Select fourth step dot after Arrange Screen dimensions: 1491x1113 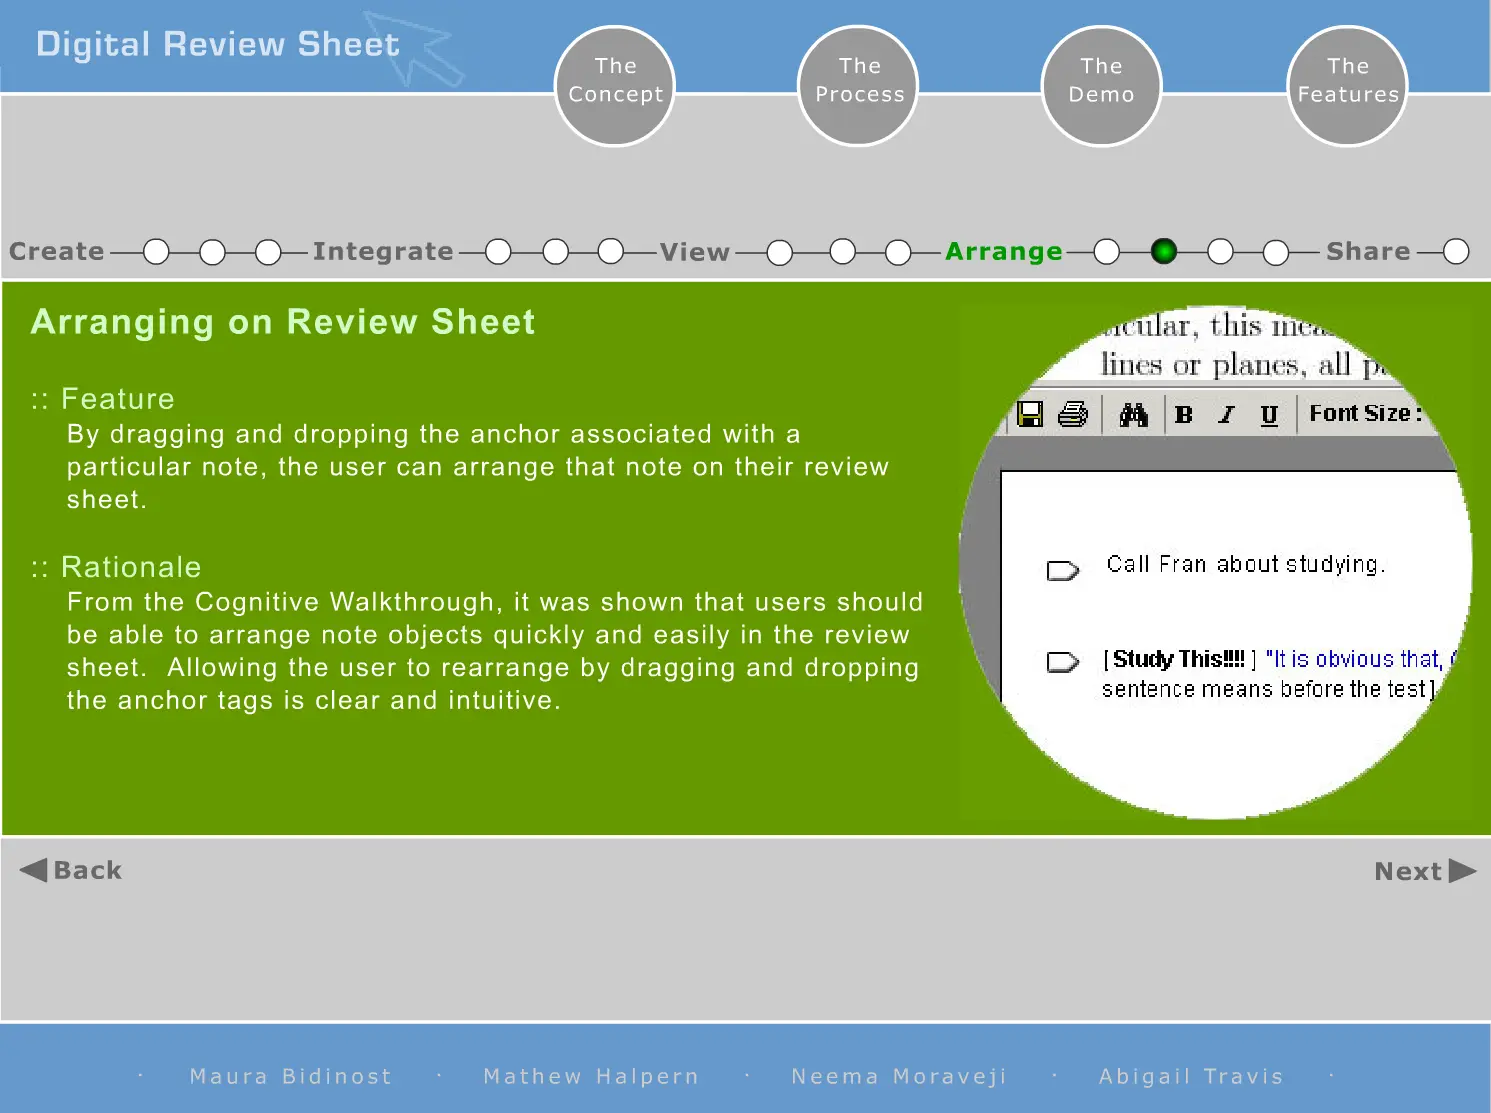[x=1276, y=252]
